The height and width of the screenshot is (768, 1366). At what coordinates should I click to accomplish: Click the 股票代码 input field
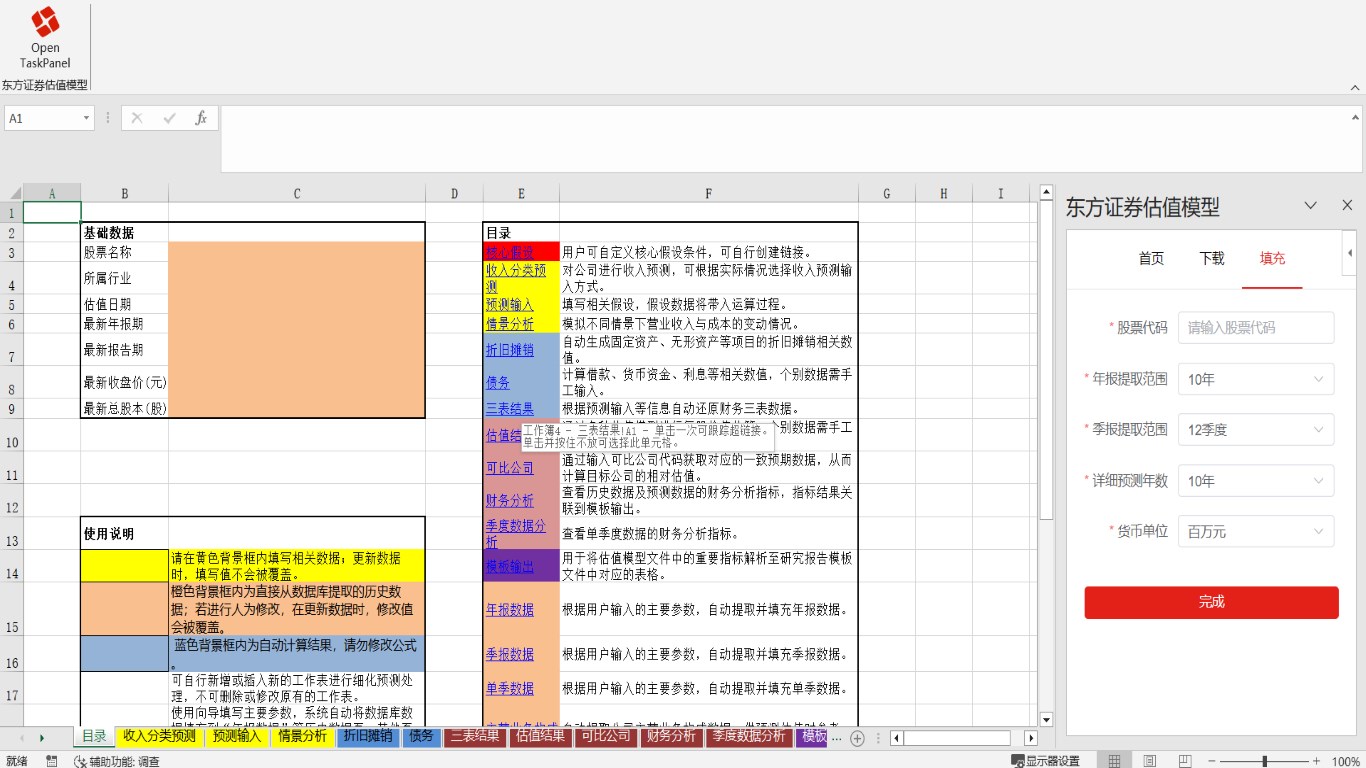(1256, 327)
